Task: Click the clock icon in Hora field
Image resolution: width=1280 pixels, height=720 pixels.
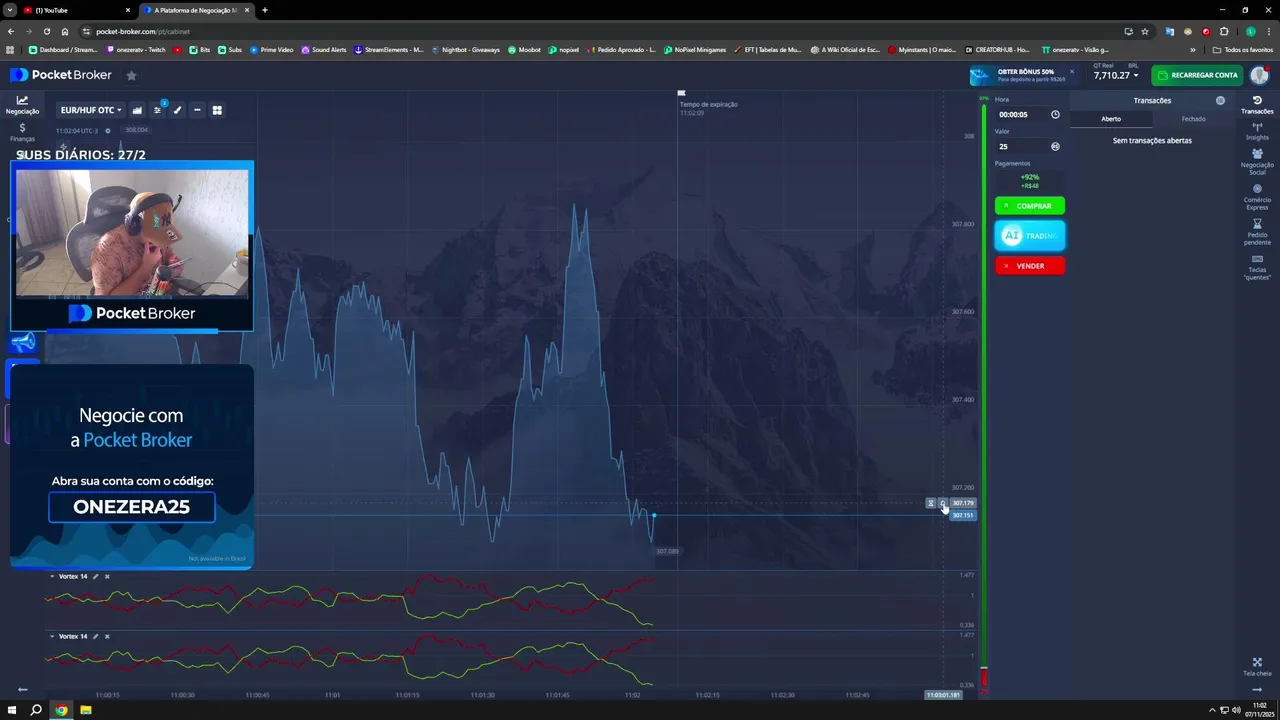Action: pyautogui.click(x=1055, y=114)
